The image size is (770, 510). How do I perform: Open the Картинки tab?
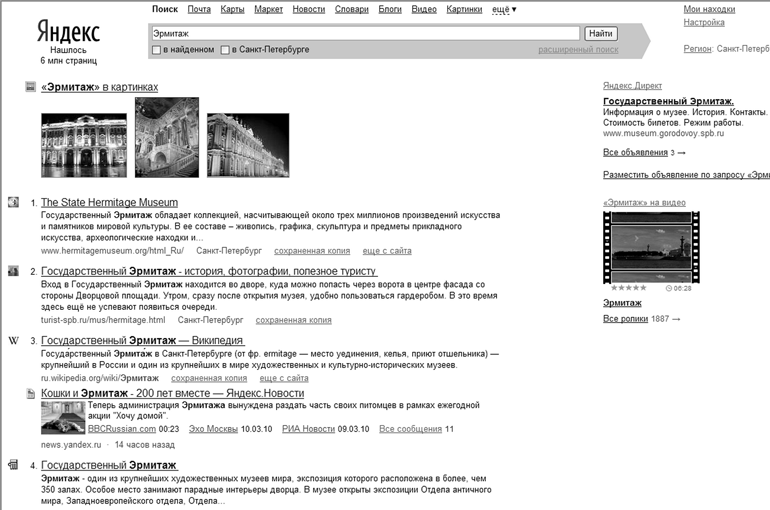(x=464, y=9)
